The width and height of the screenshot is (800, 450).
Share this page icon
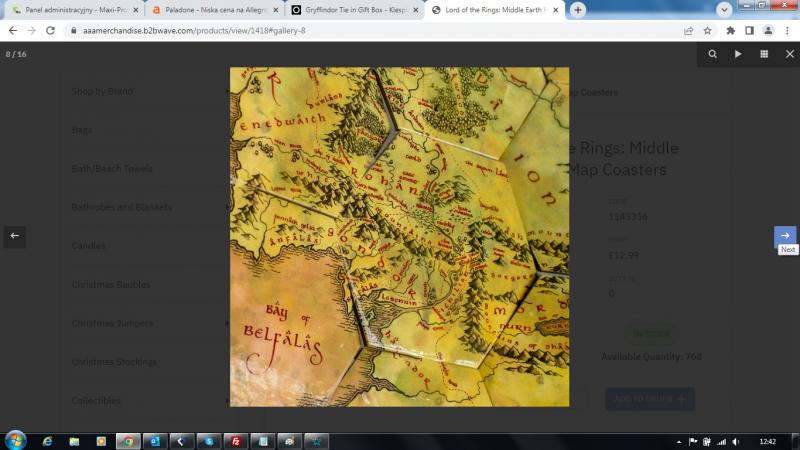[x=688, y=31]
